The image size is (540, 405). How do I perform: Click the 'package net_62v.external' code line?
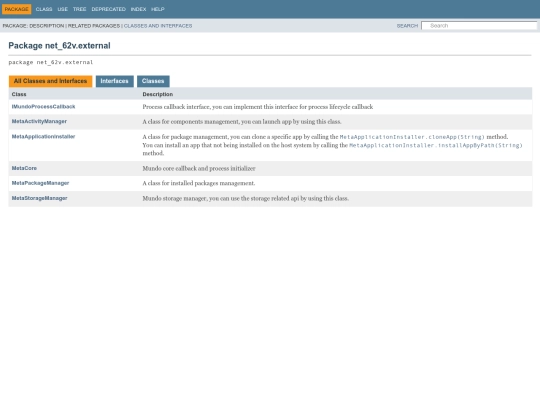(x=51, y=62)
